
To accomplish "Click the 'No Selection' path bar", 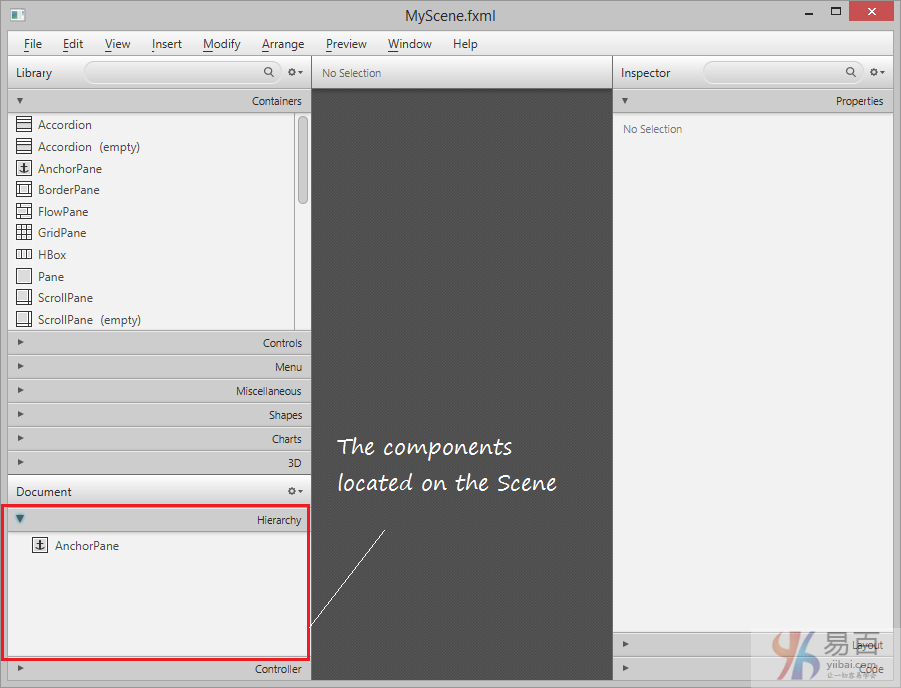I will point(462,73).
